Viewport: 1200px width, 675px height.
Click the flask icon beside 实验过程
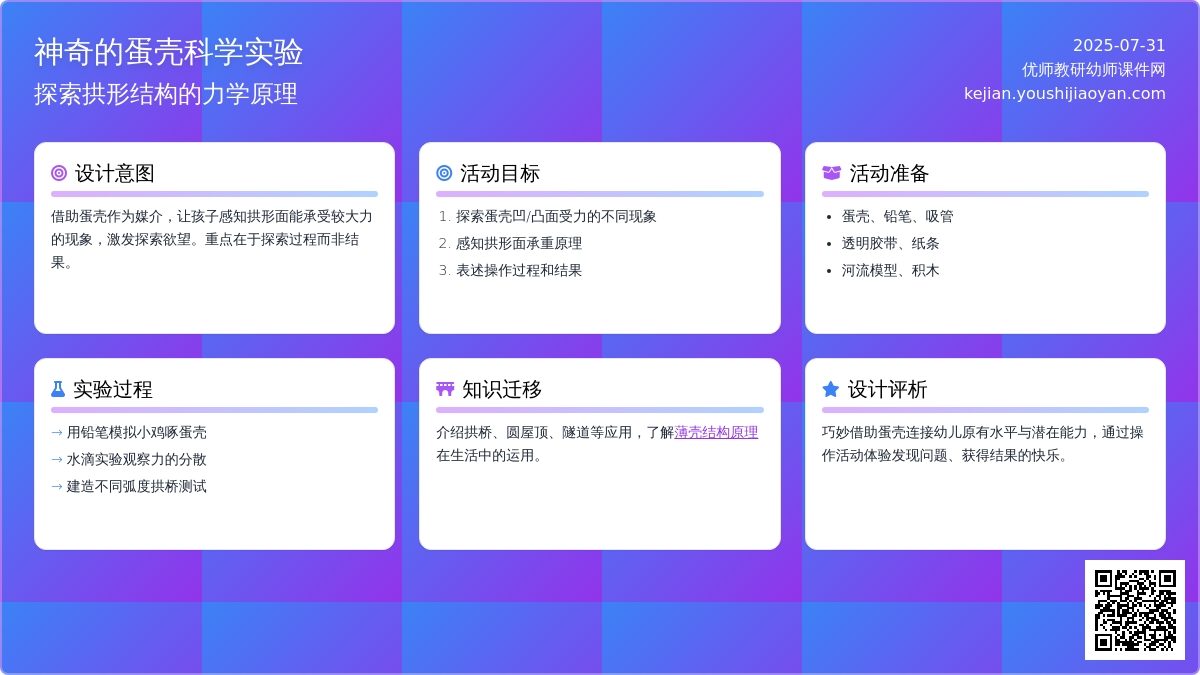click(x=58, y=389)
